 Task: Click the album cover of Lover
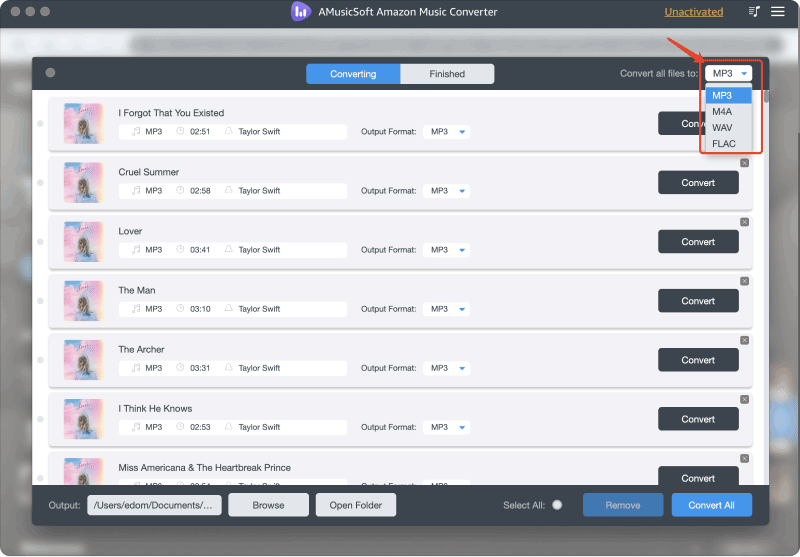pos(84,242)
